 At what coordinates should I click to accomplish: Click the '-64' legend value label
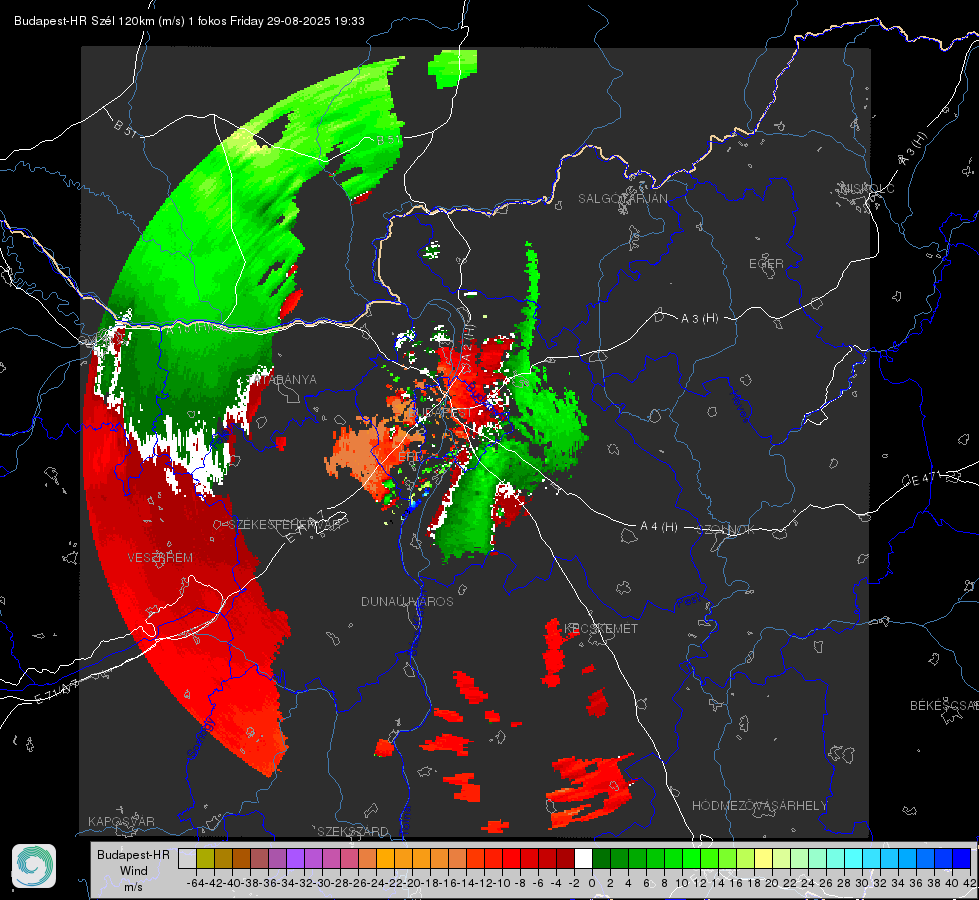click(196, 883)
